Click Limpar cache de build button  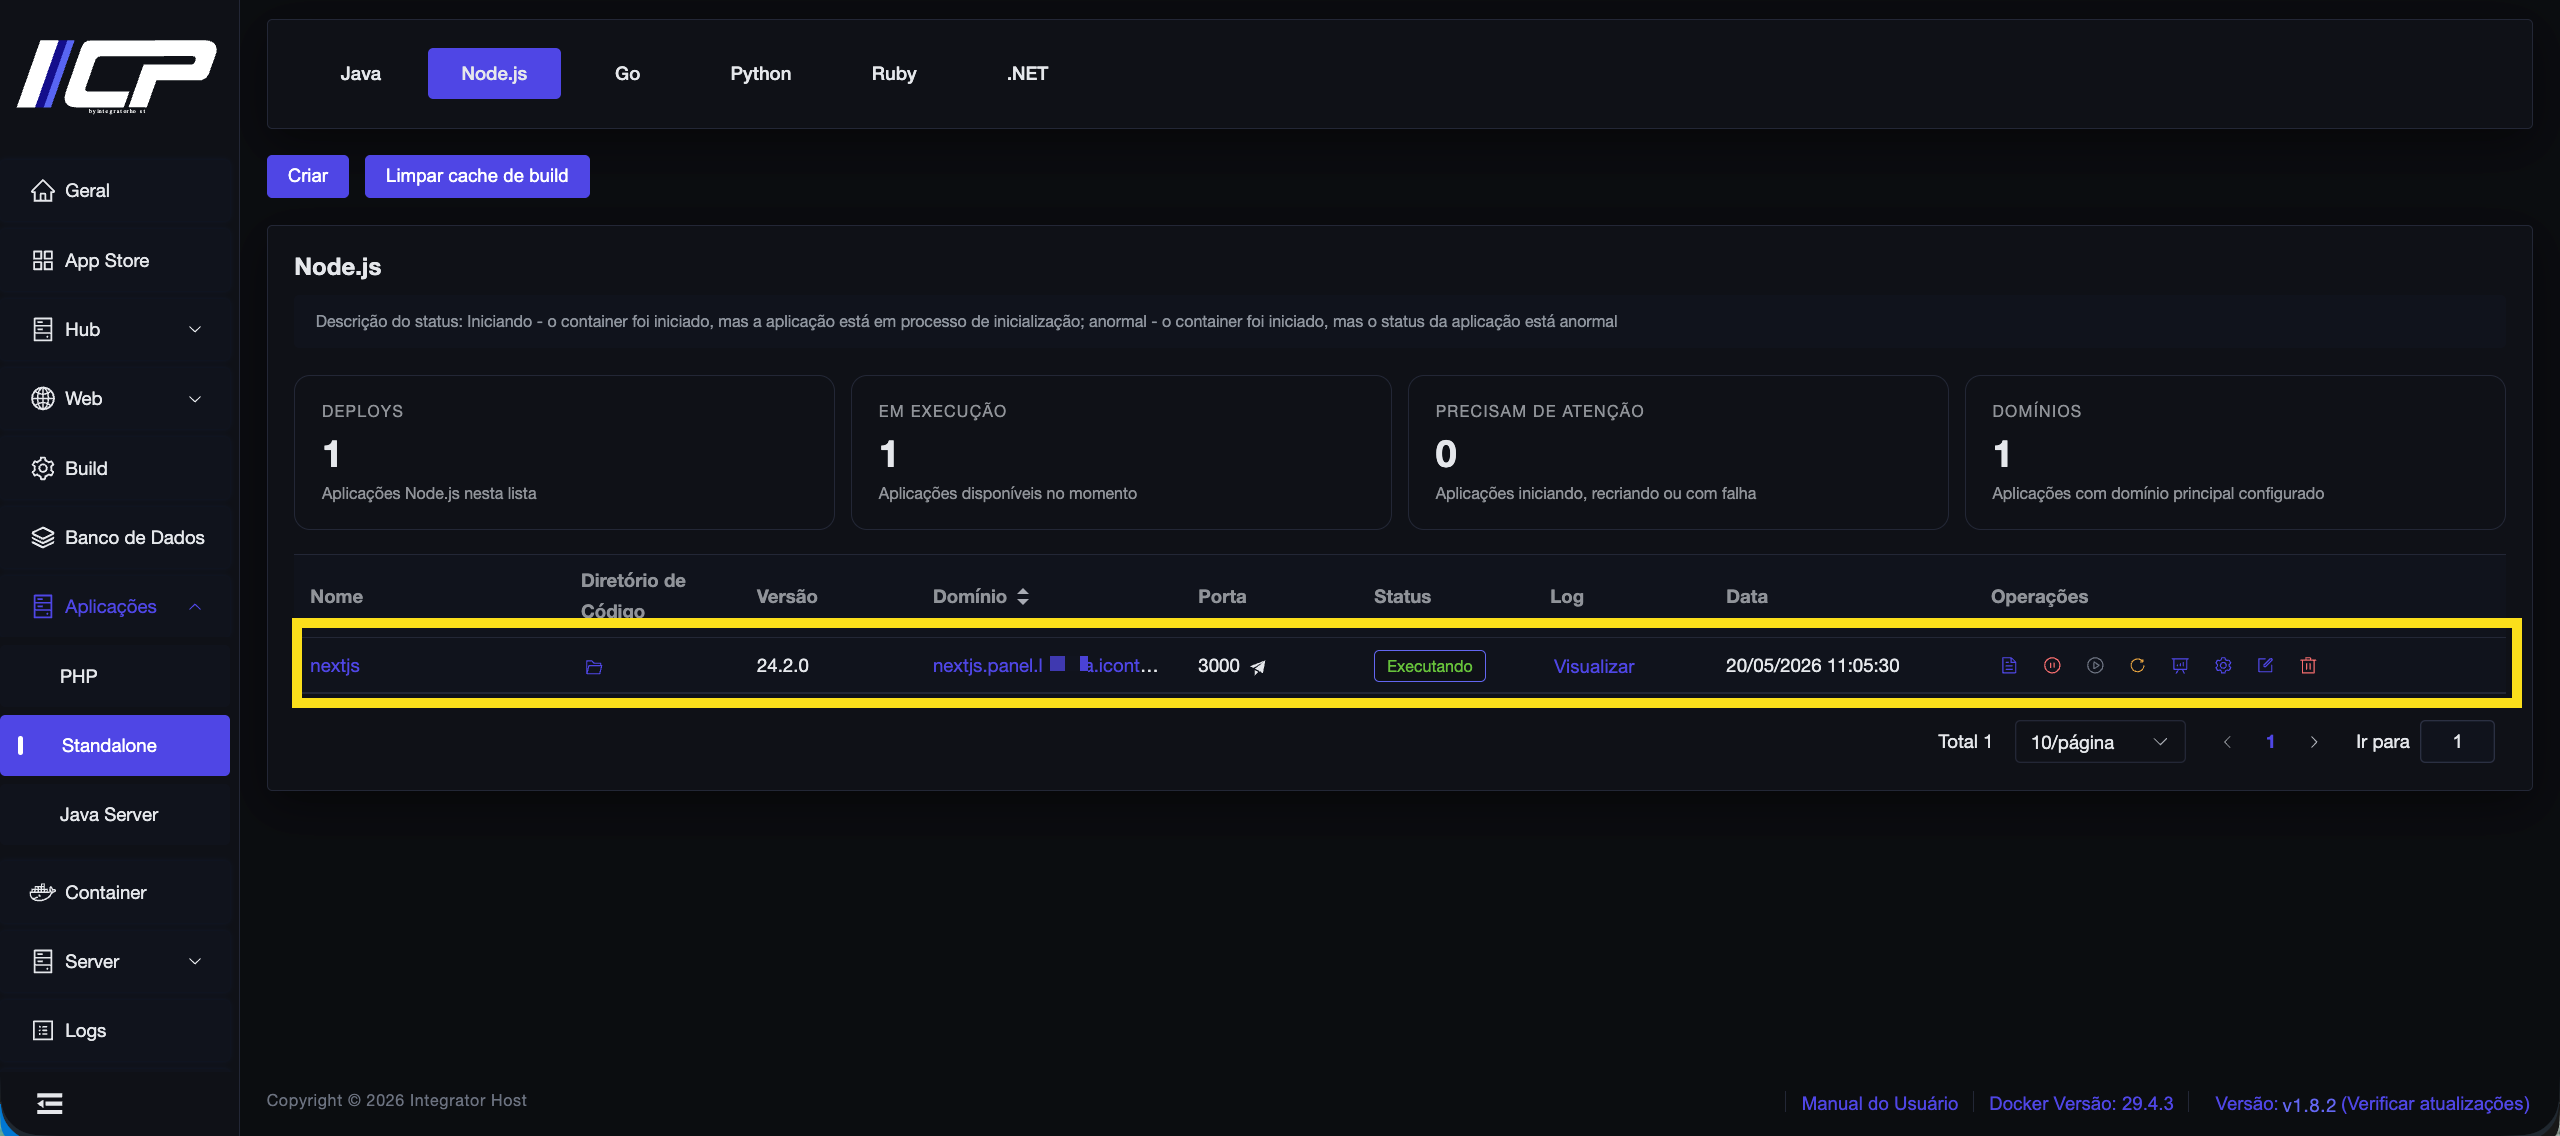[x=477, y=176]
